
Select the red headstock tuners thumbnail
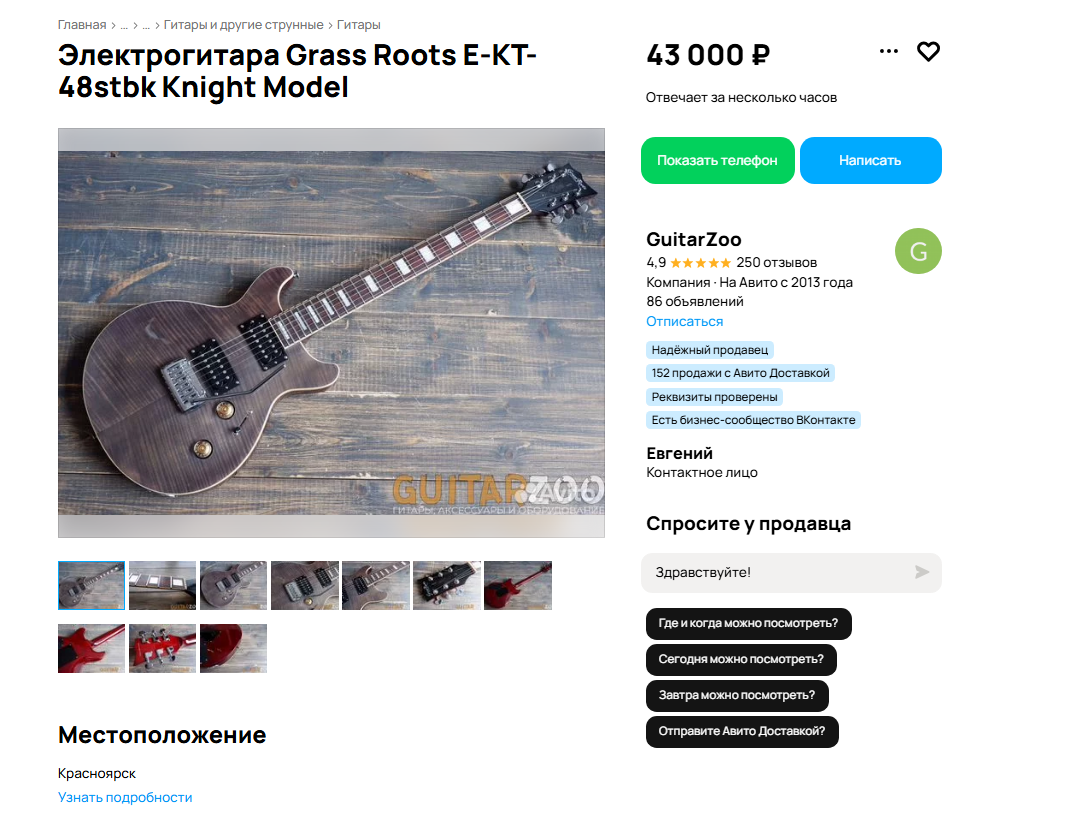[162, 648]
